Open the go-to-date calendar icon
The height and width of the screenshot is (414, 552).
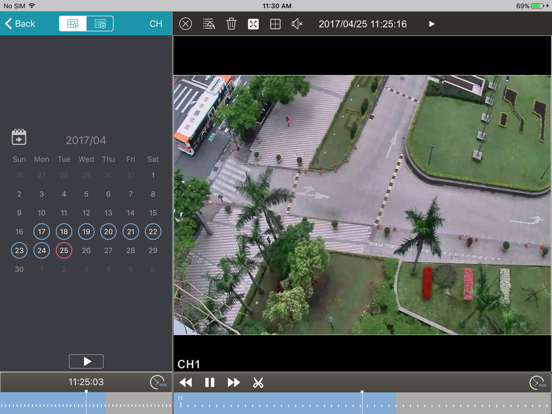click(19, 137)
